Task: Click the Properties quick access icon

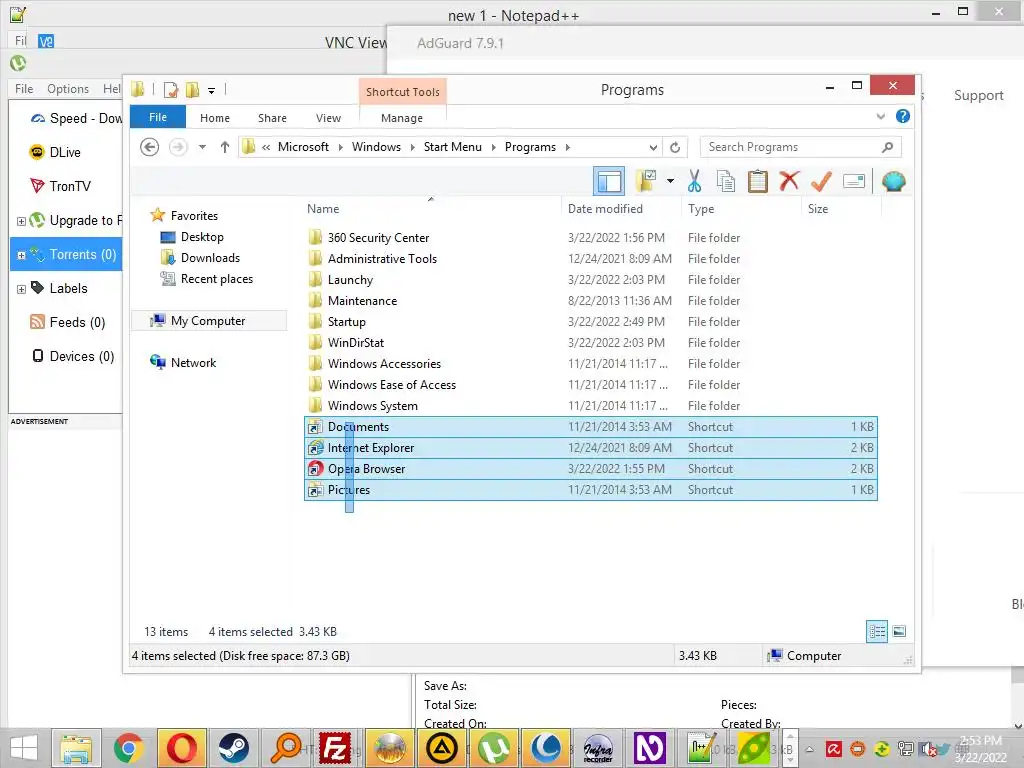Action: (x=171, y=89)
